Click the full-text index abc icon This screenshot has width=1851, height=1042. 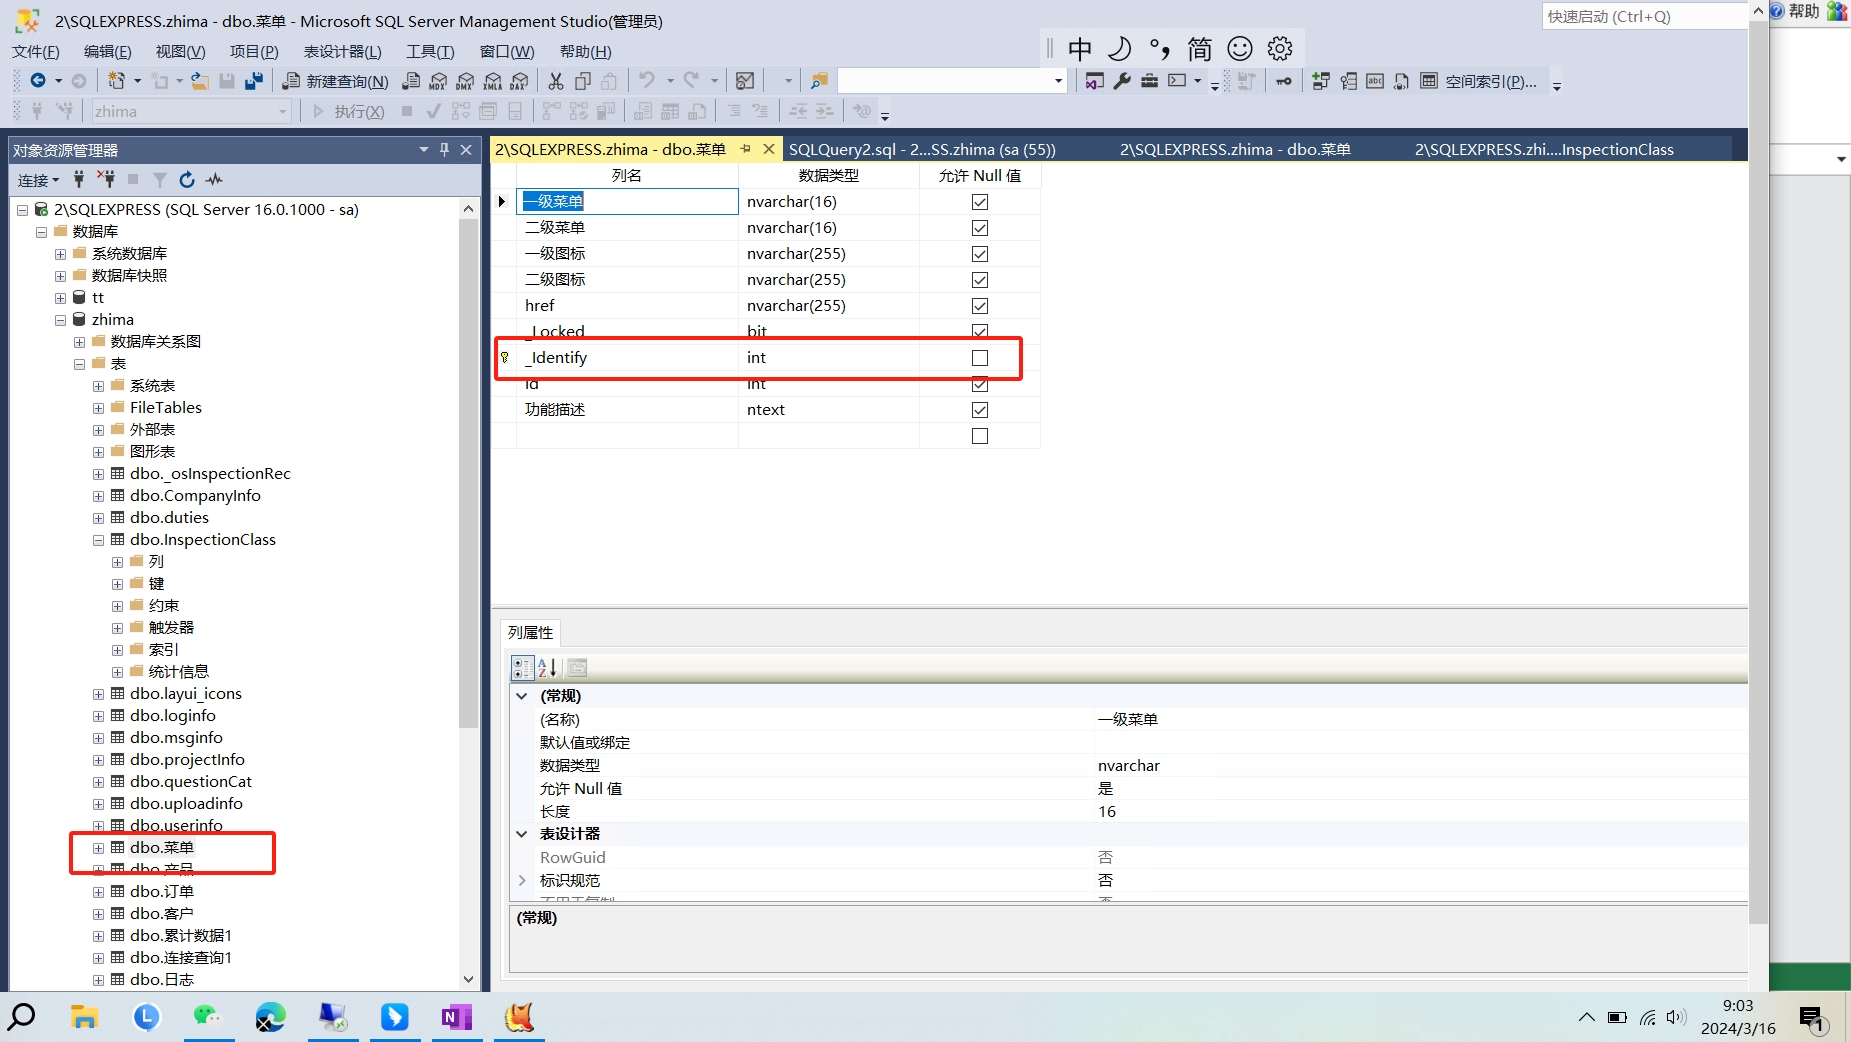pos(1375,81)
